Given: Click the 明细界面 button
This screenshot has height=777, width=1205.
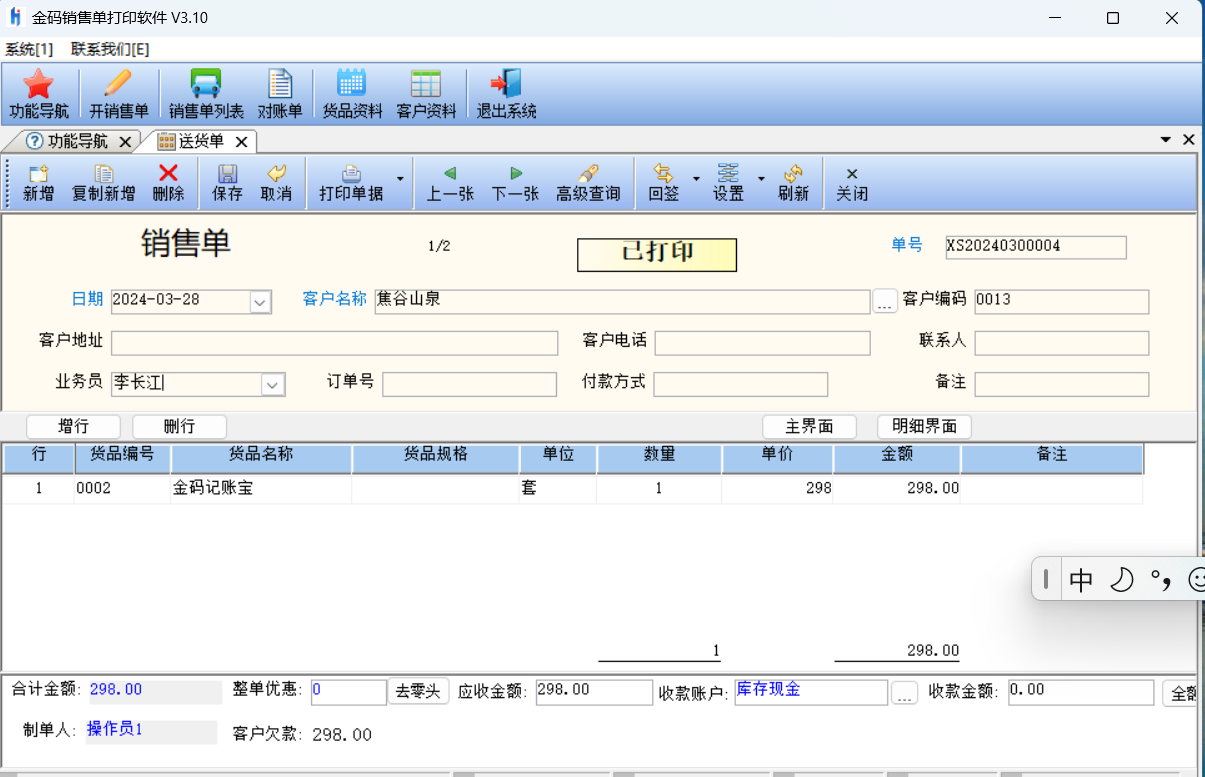Looking at the screenshot, I should pyautogui.click(x=924, y=426).
